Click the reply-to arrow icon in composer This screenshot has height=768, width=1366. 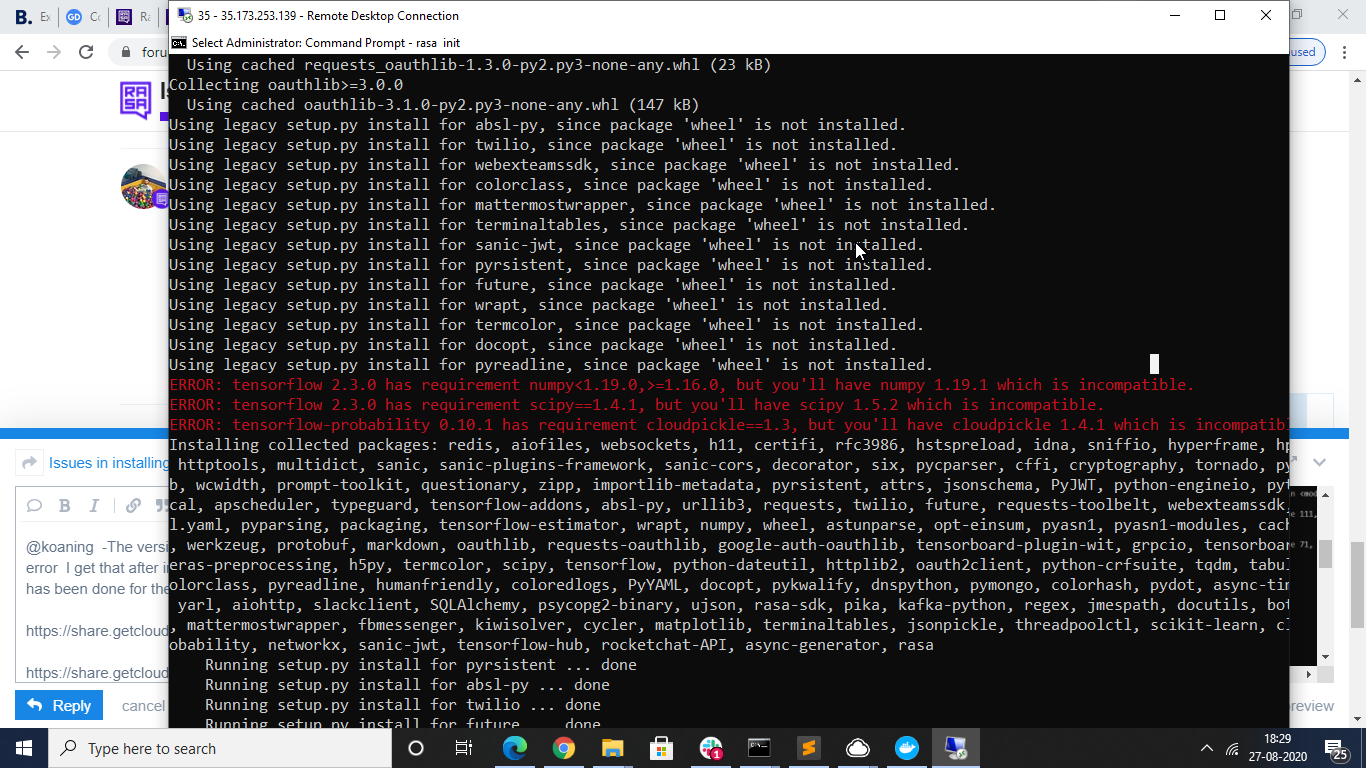click(29, 462)
